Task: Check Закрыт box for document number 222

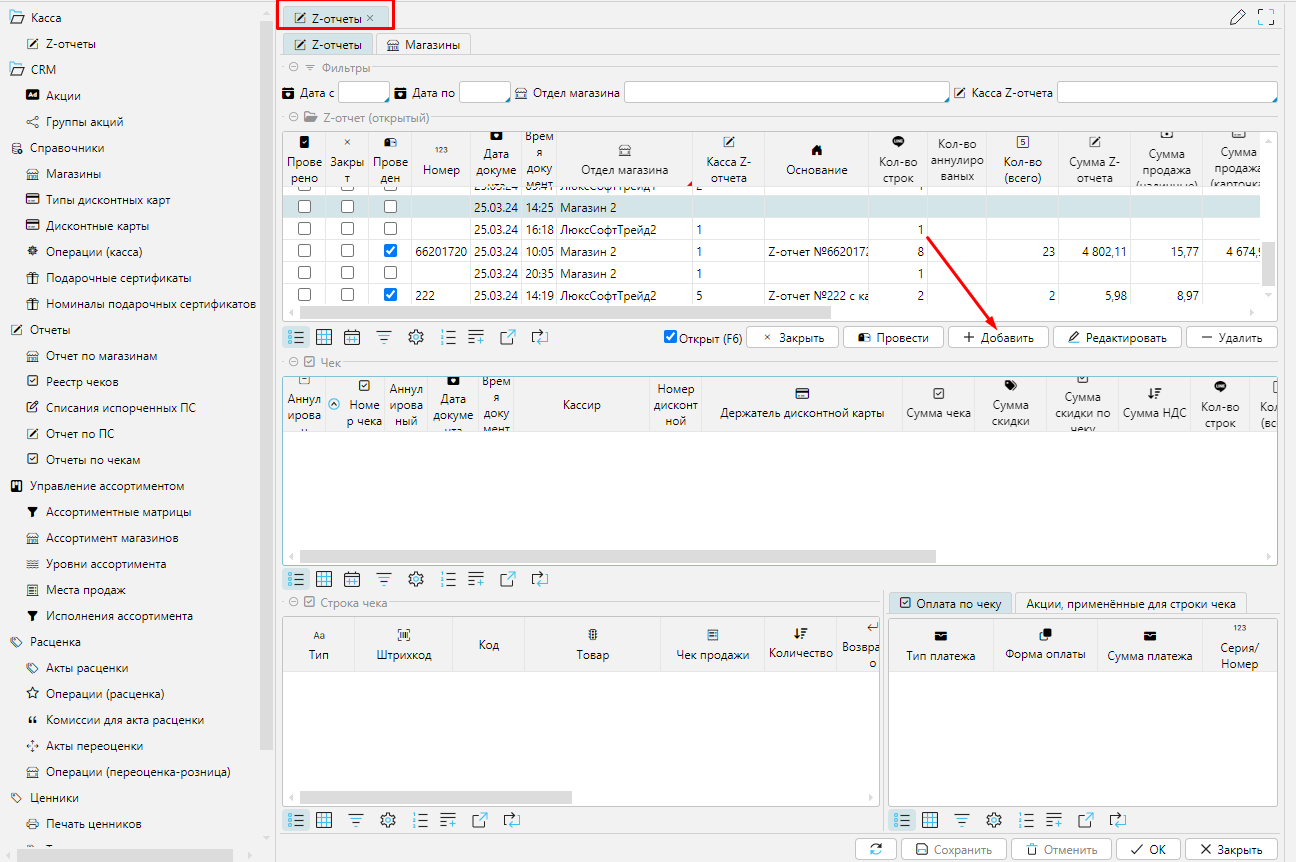Action: 347,294
